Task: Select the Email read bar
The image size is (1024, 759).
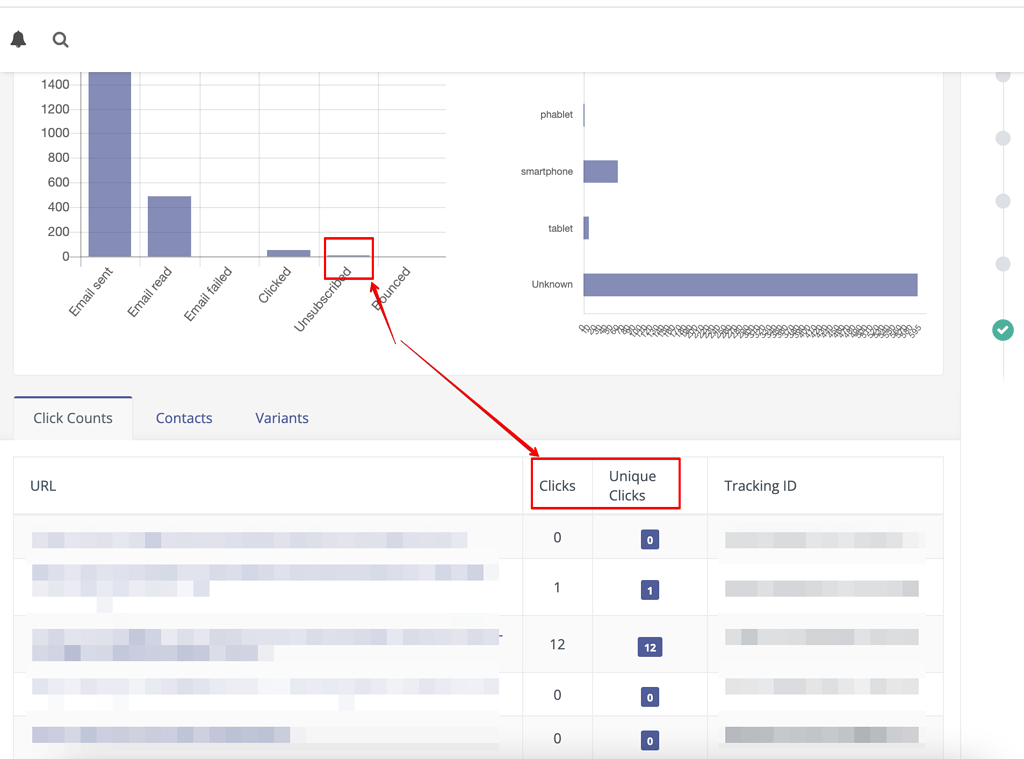Action: [170, 225]
